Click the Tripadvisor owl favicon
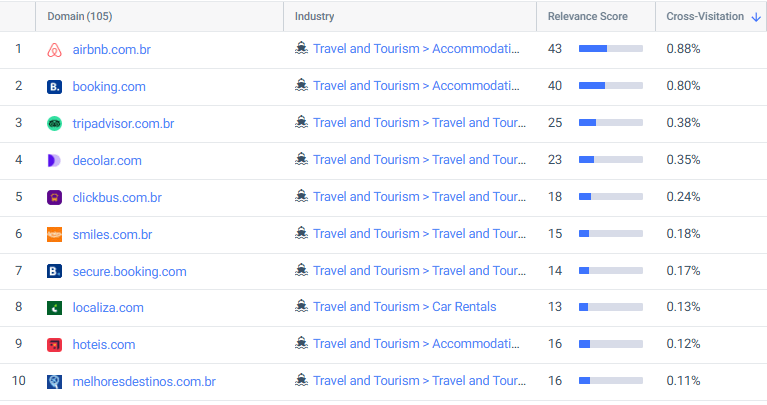 [54, 123]
